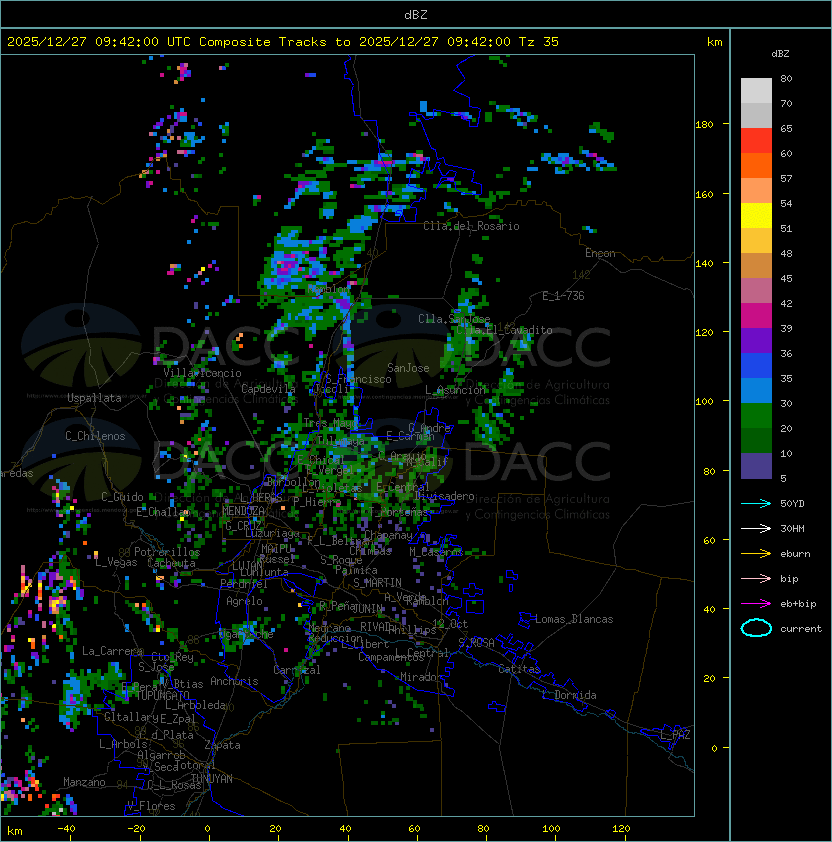The width and height of the screenshot is (832, 842).
Task: Click the Potrerillos label on map
Action: (167, 551)
